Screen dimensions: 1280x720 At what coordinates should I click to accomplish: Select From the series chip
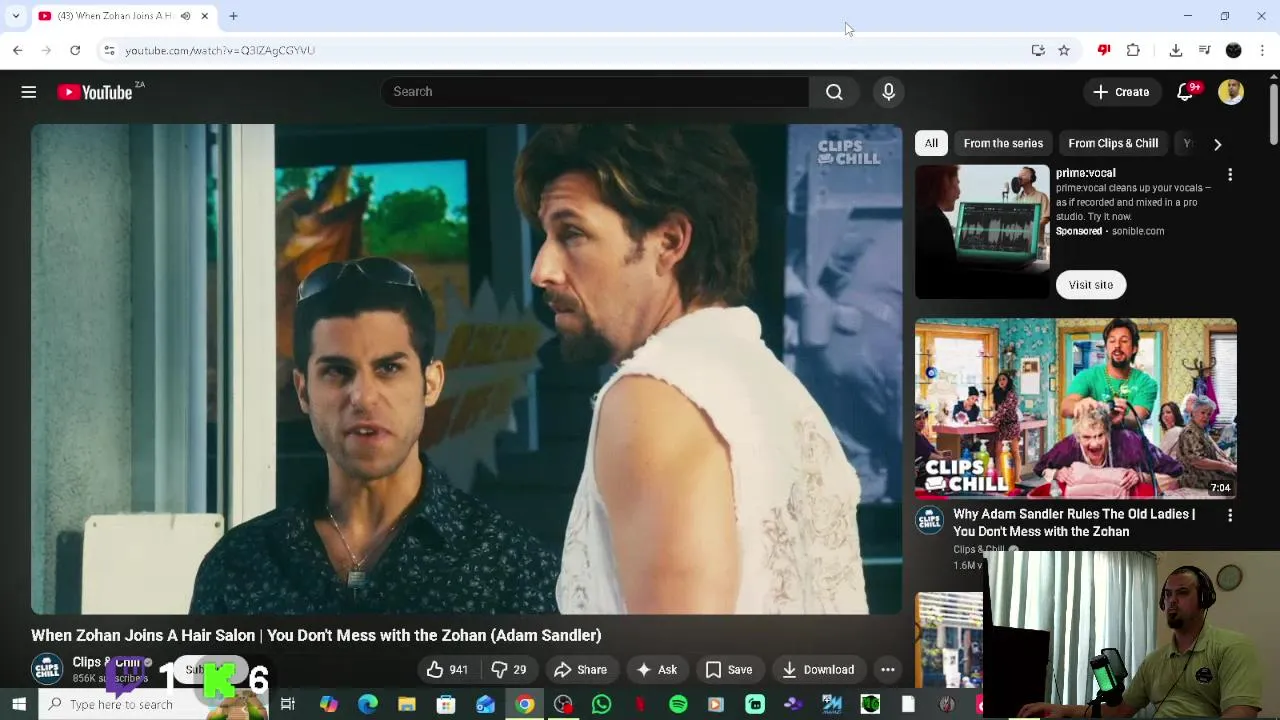(x=1003, y=143)
